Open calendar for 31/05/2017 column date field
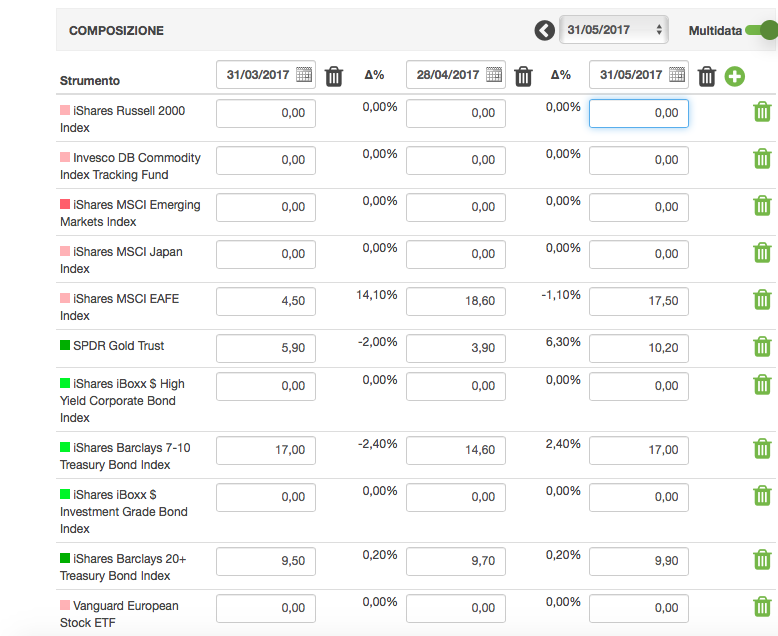This screenshot has width=778, height=636. (x=677, y=74)
